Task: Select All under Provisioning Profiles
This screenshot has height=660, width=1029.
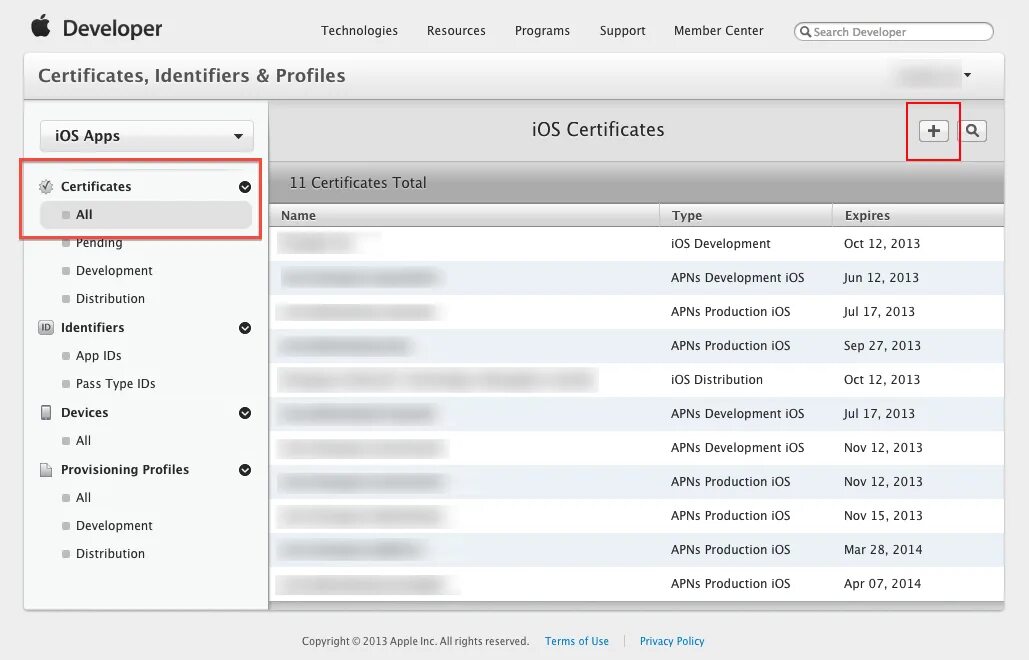Action: 83,498
